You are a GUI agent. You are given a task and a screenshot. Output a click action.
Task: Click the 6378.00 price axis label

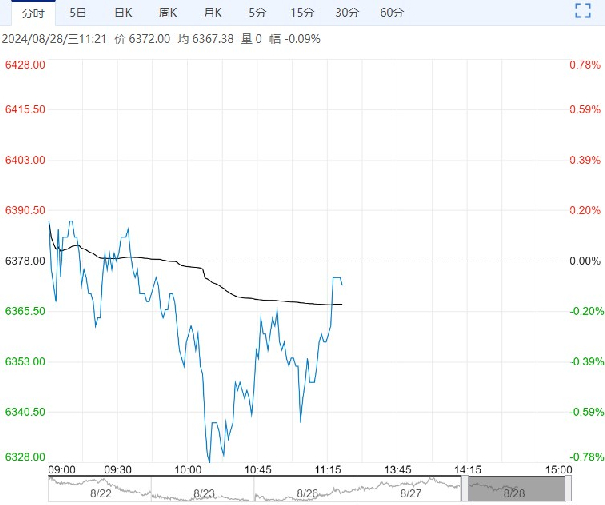pos(26,261)
